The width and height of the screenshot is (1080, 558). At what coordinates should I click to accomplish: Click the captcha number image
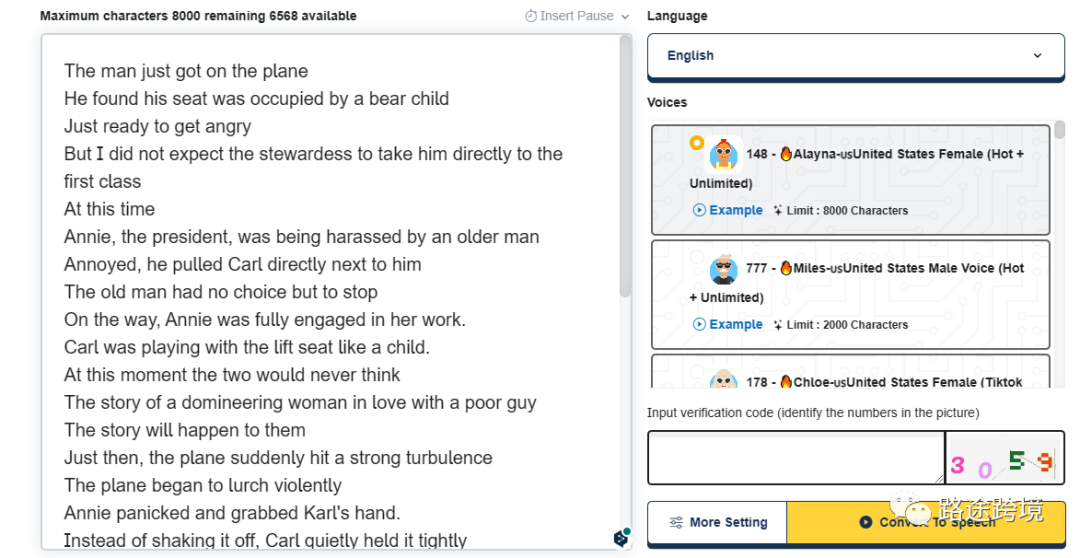1005,457
